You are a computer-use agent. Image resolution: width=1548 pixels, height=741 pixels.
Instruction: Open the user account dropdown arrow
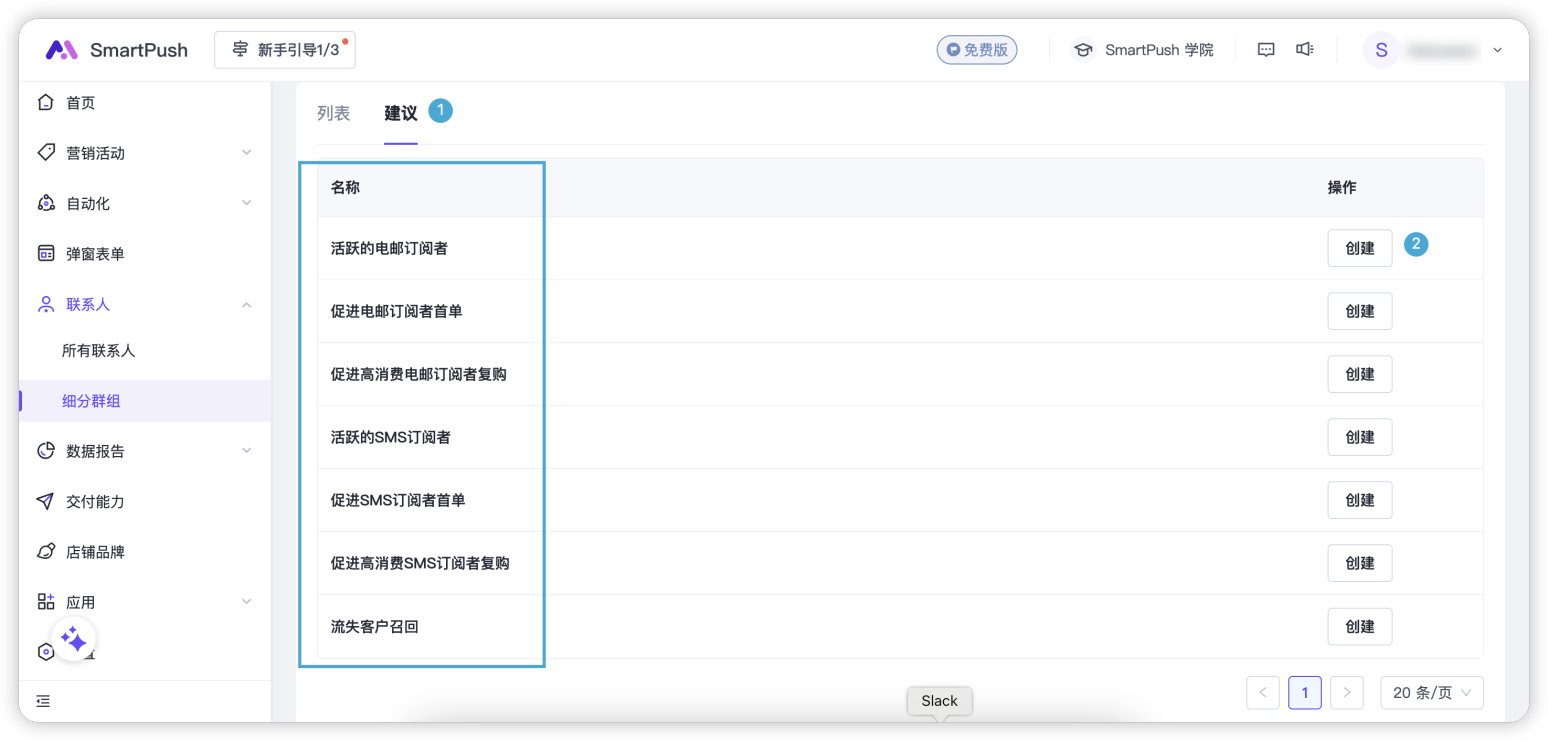pos(1497,50)
